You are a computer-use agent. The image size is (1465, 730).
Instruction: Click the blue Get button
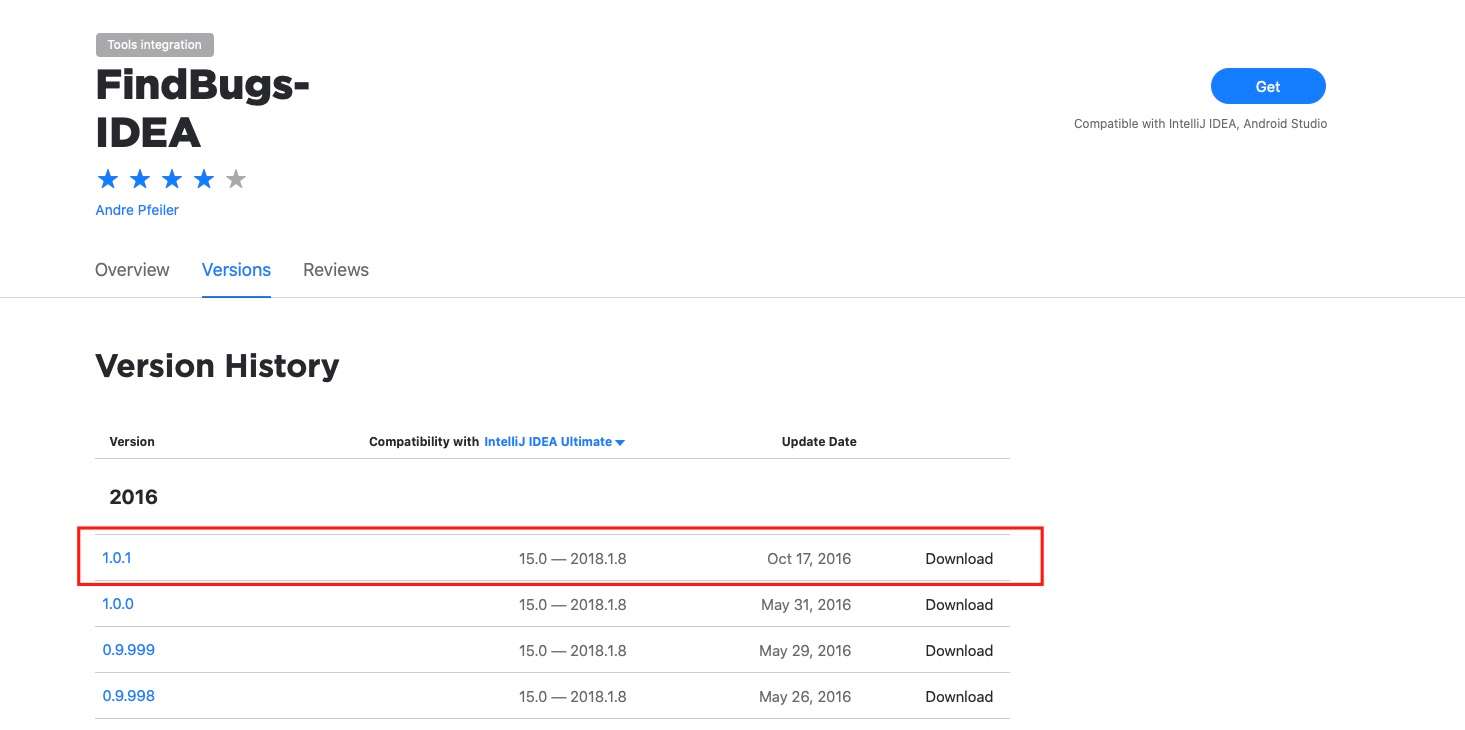coord(1267,87)
